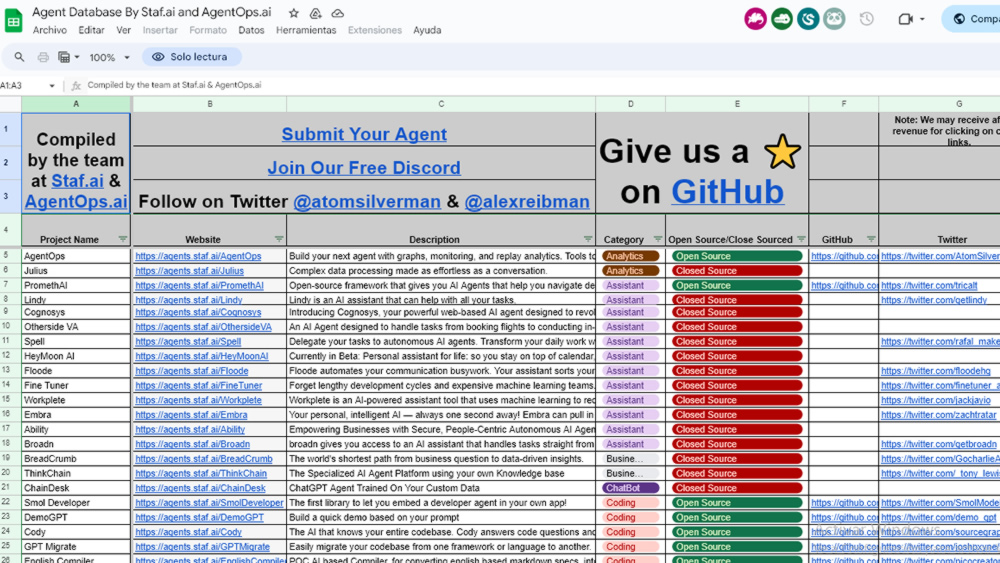
Task: Click the formula bar content field
Action: point(542,85)
